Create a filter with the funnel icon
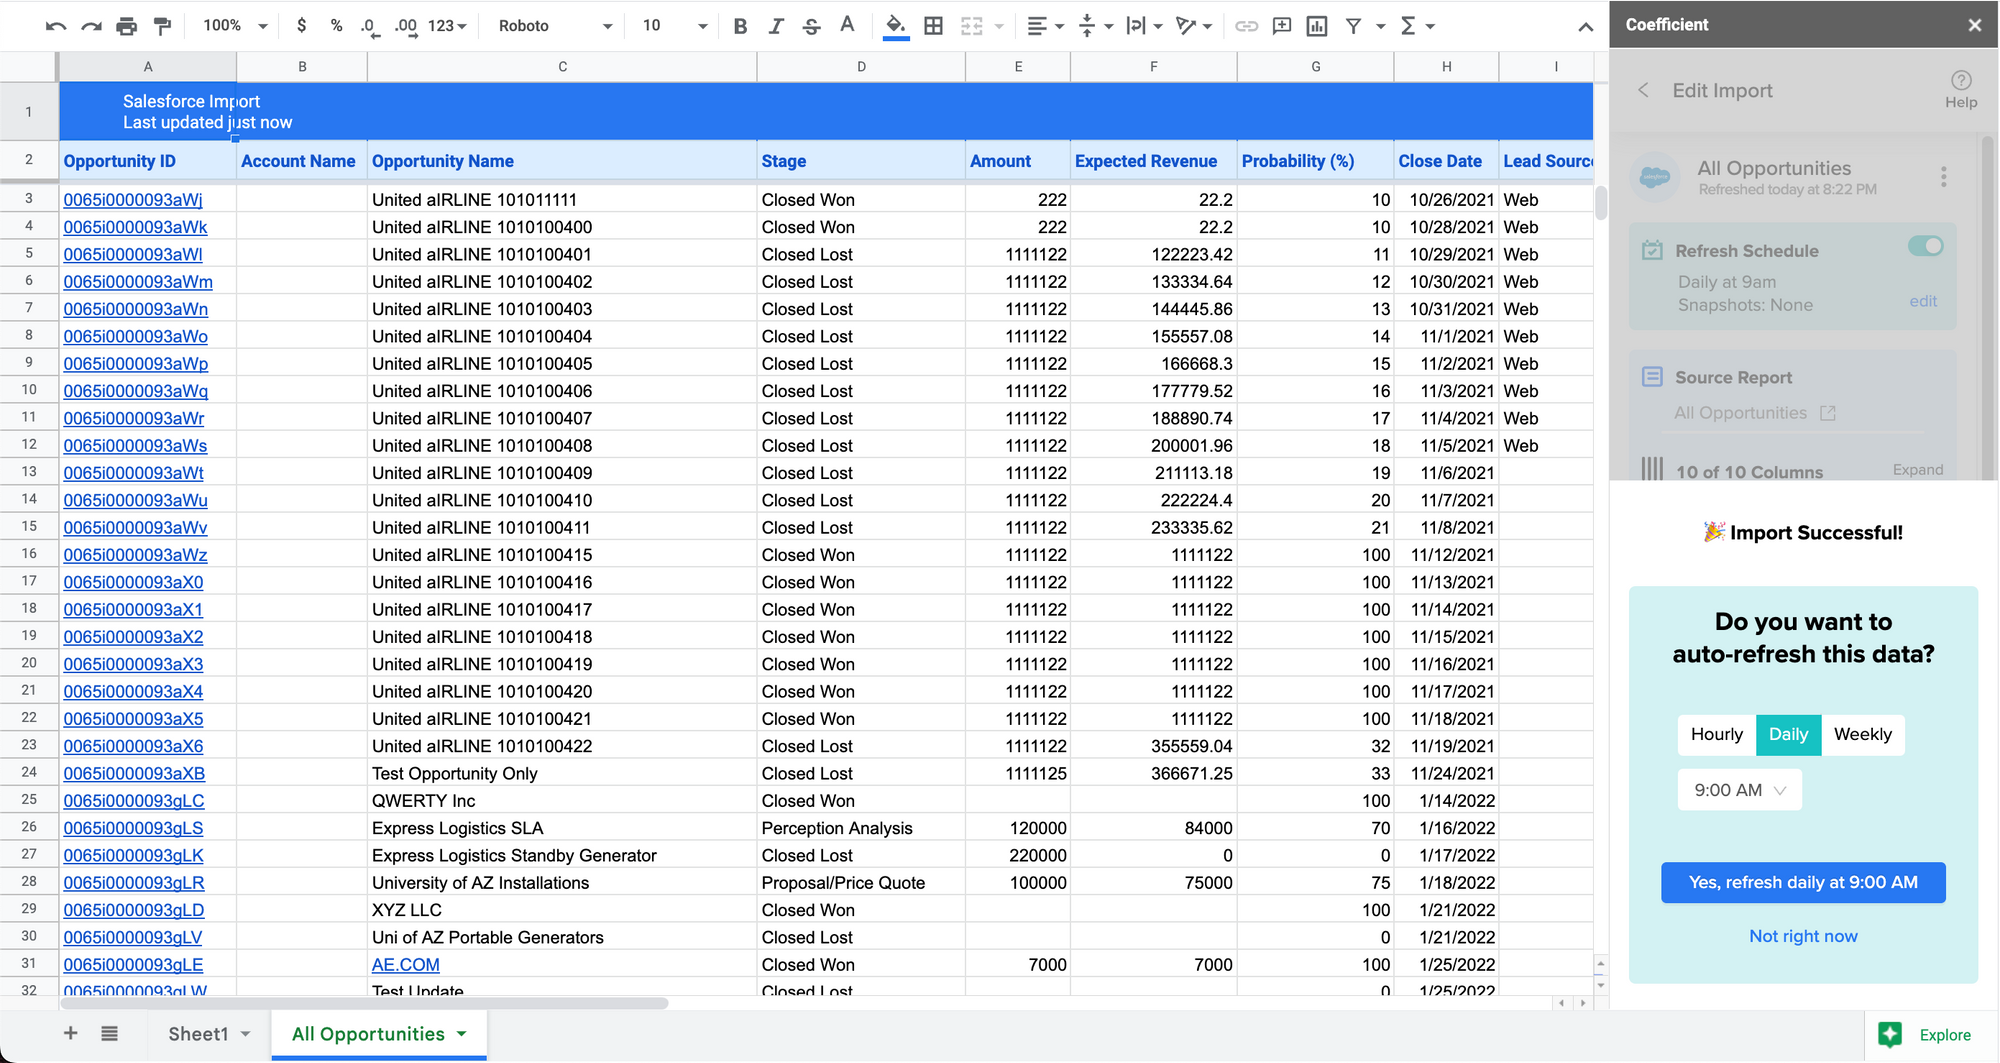 click(1355, 26)
